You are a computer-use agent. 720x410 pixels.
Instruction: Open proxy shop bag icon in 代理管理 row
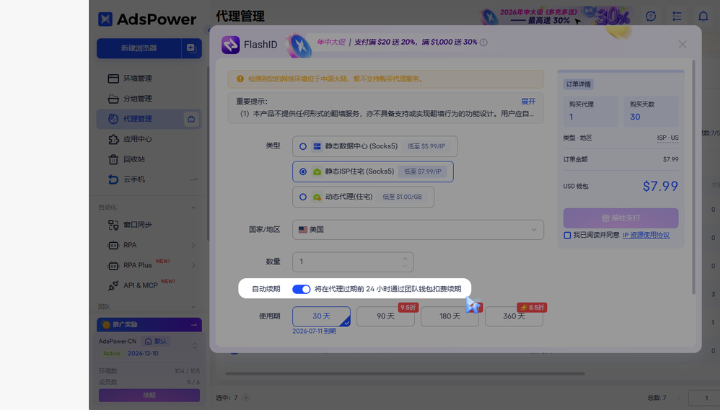[x=191, y=119]
